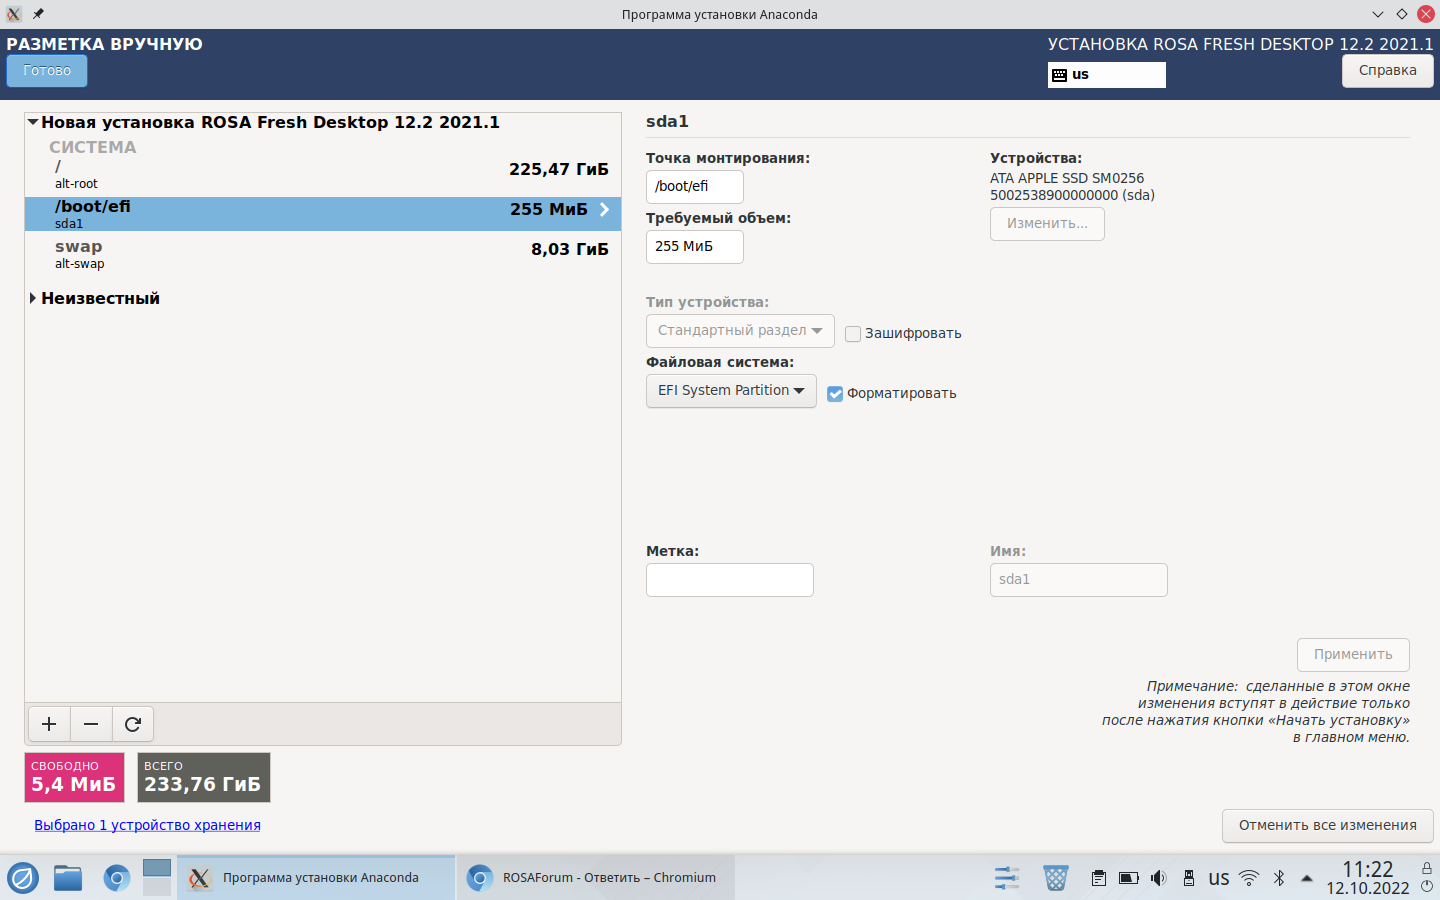Open the power/leave icon in the panel
Screen dimensions: 1440x900
pos(1427,887)
